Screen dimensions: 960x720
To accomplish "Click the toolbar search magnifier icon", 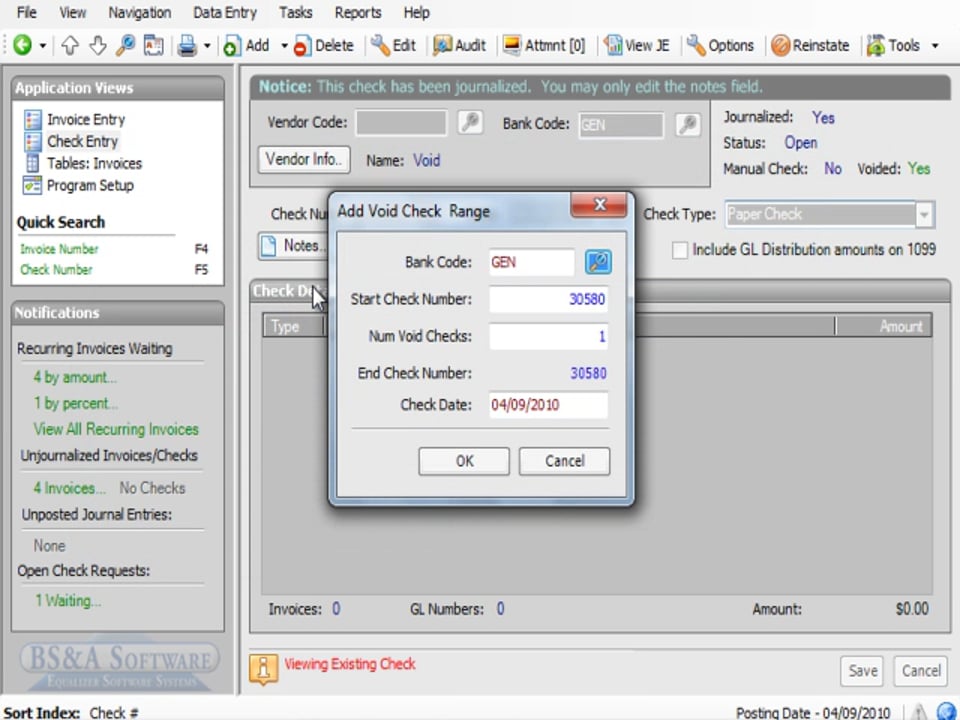I will click(x=125, y=45).
